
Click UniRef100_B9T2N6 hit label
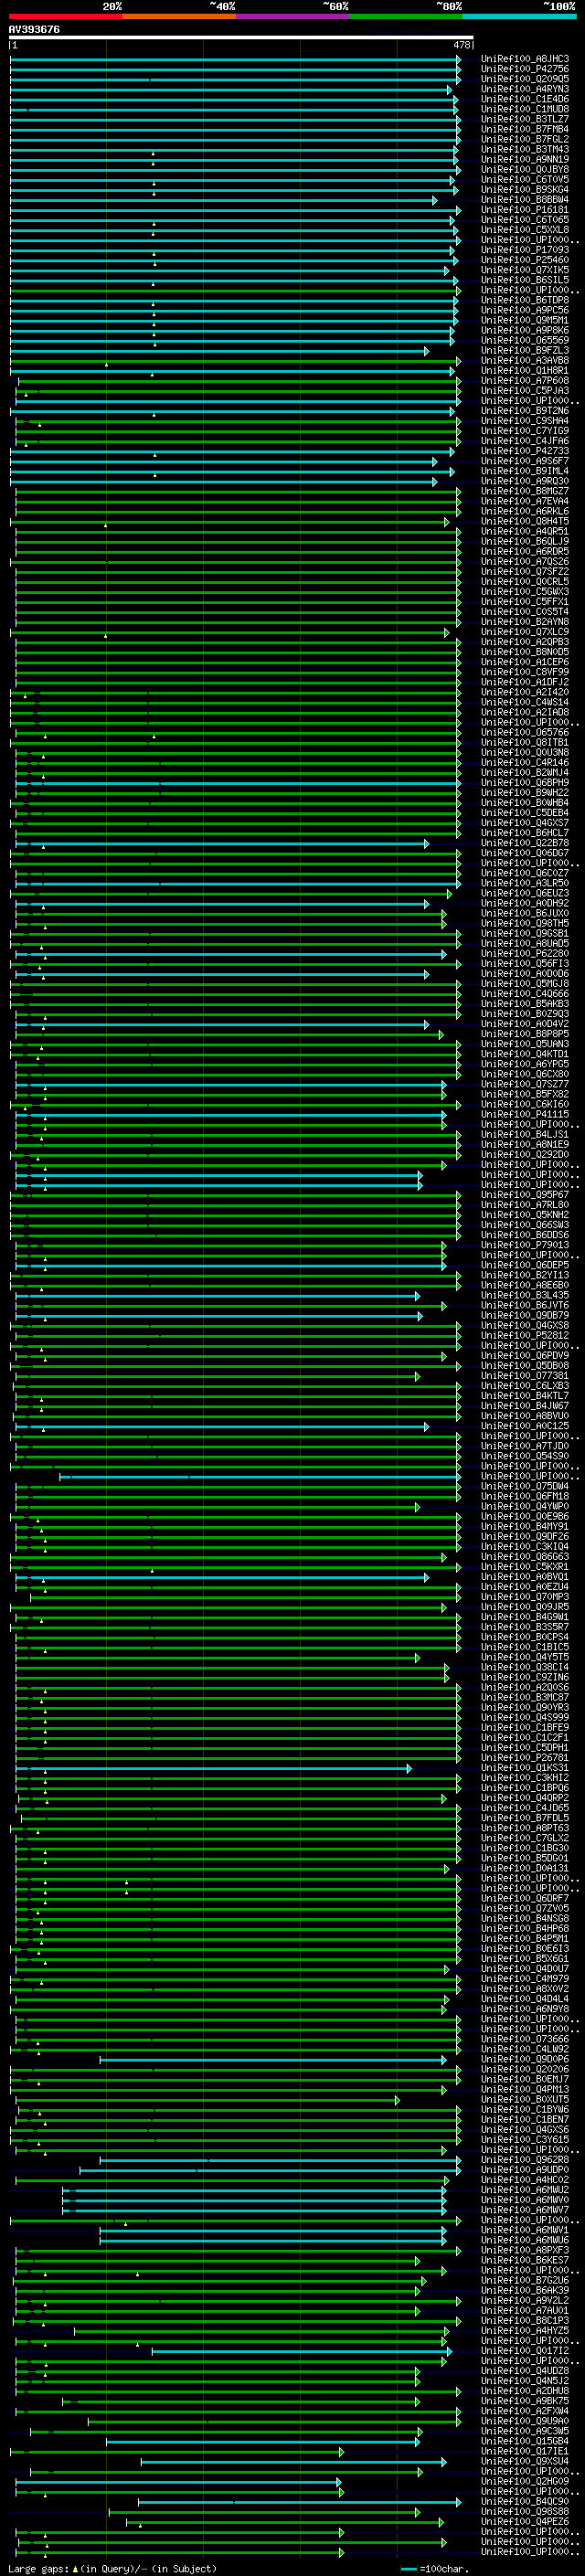525,411
